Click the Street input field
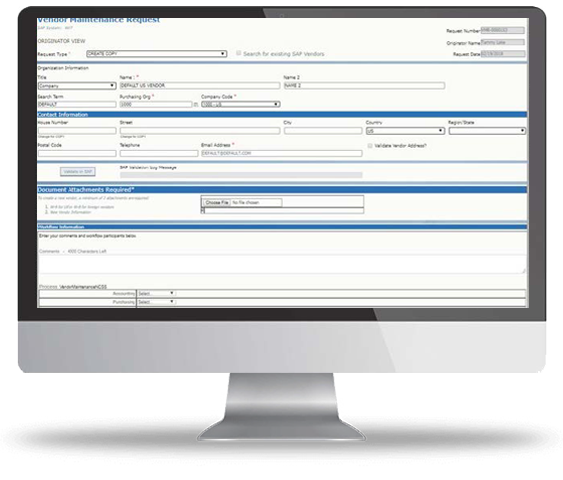The width and height of the screenshot is (563, 480). pos(200,131)
